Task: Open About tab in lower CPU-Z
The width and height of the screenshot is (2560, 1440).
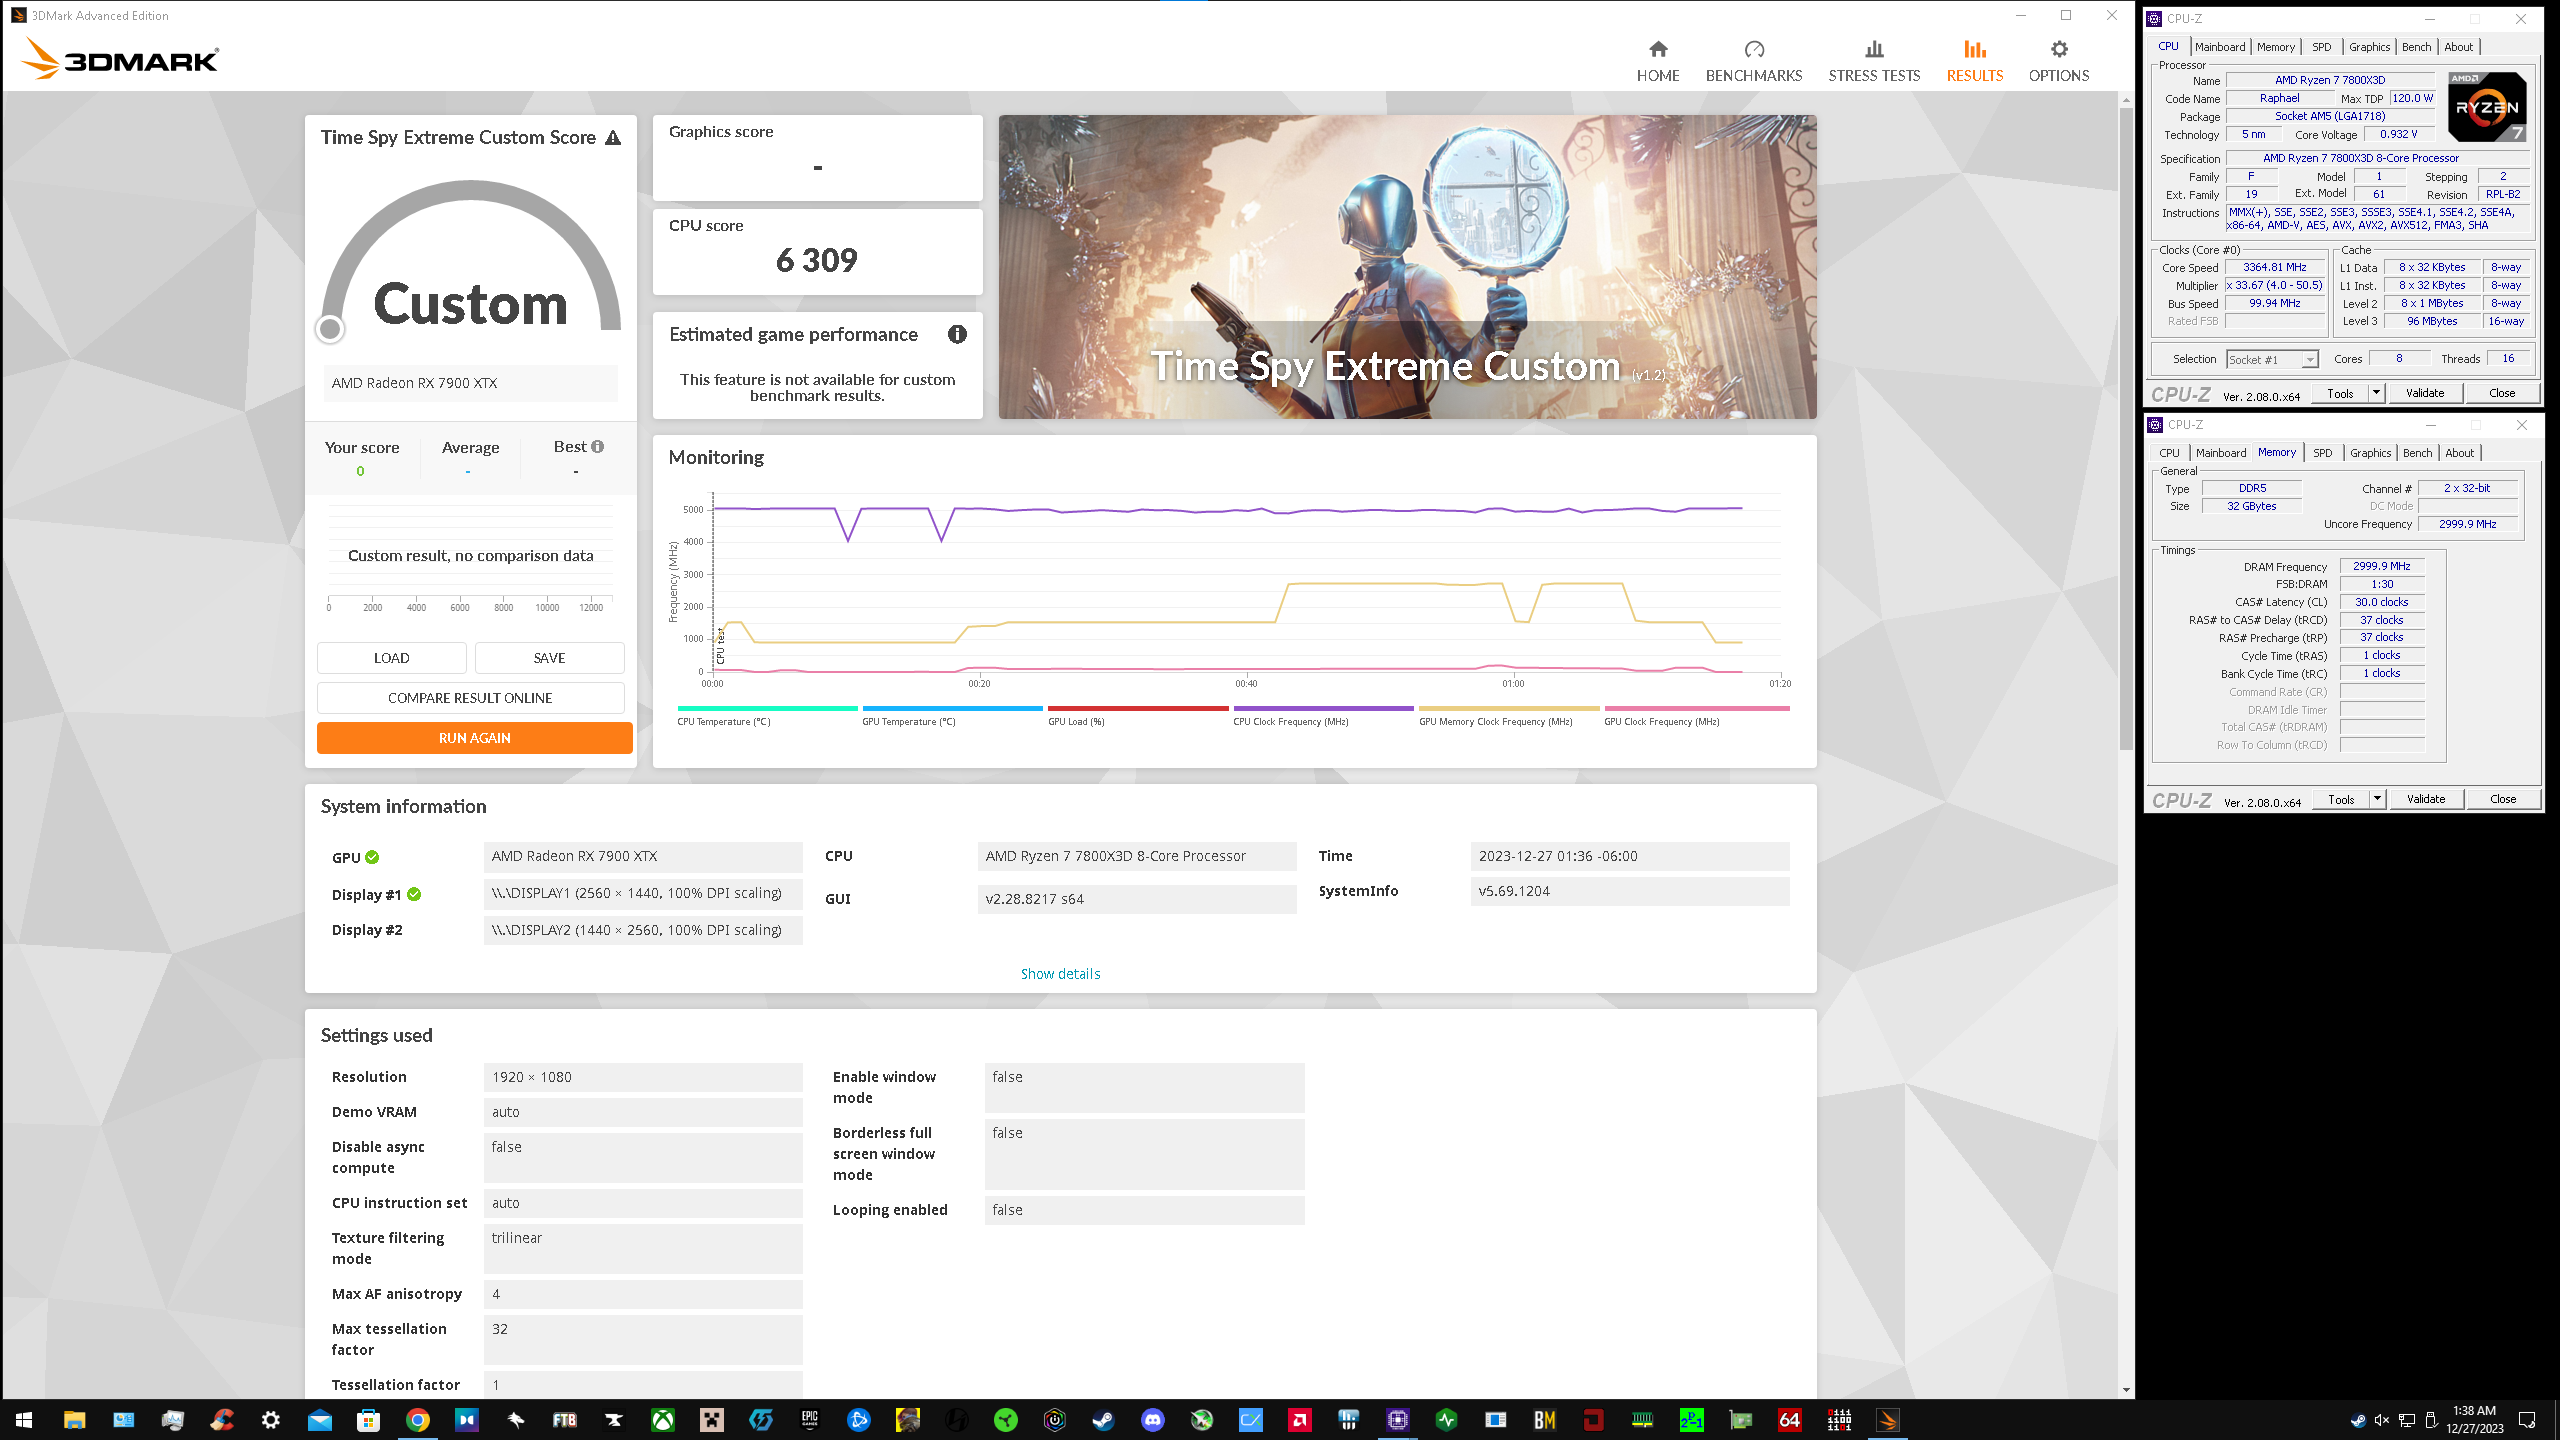Action: tap(2460, 453)
